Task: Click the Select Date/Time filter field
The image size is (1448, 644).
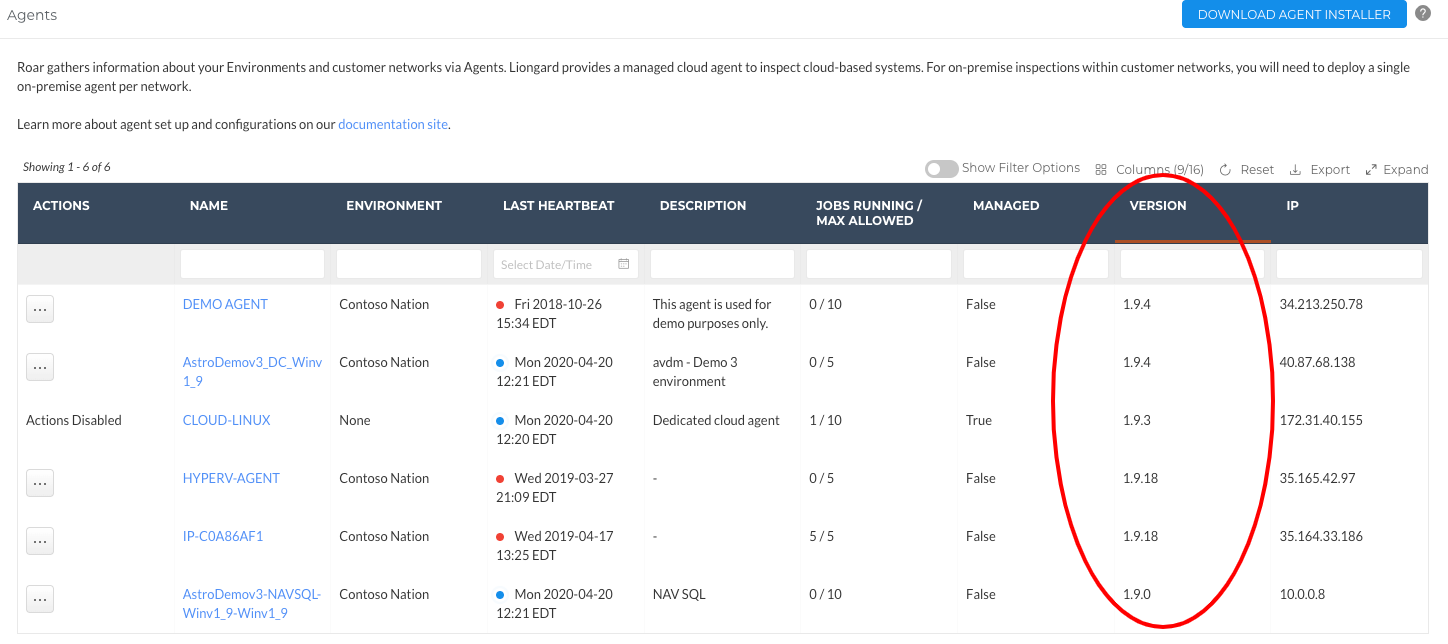Action: click(x=566, y=264)
